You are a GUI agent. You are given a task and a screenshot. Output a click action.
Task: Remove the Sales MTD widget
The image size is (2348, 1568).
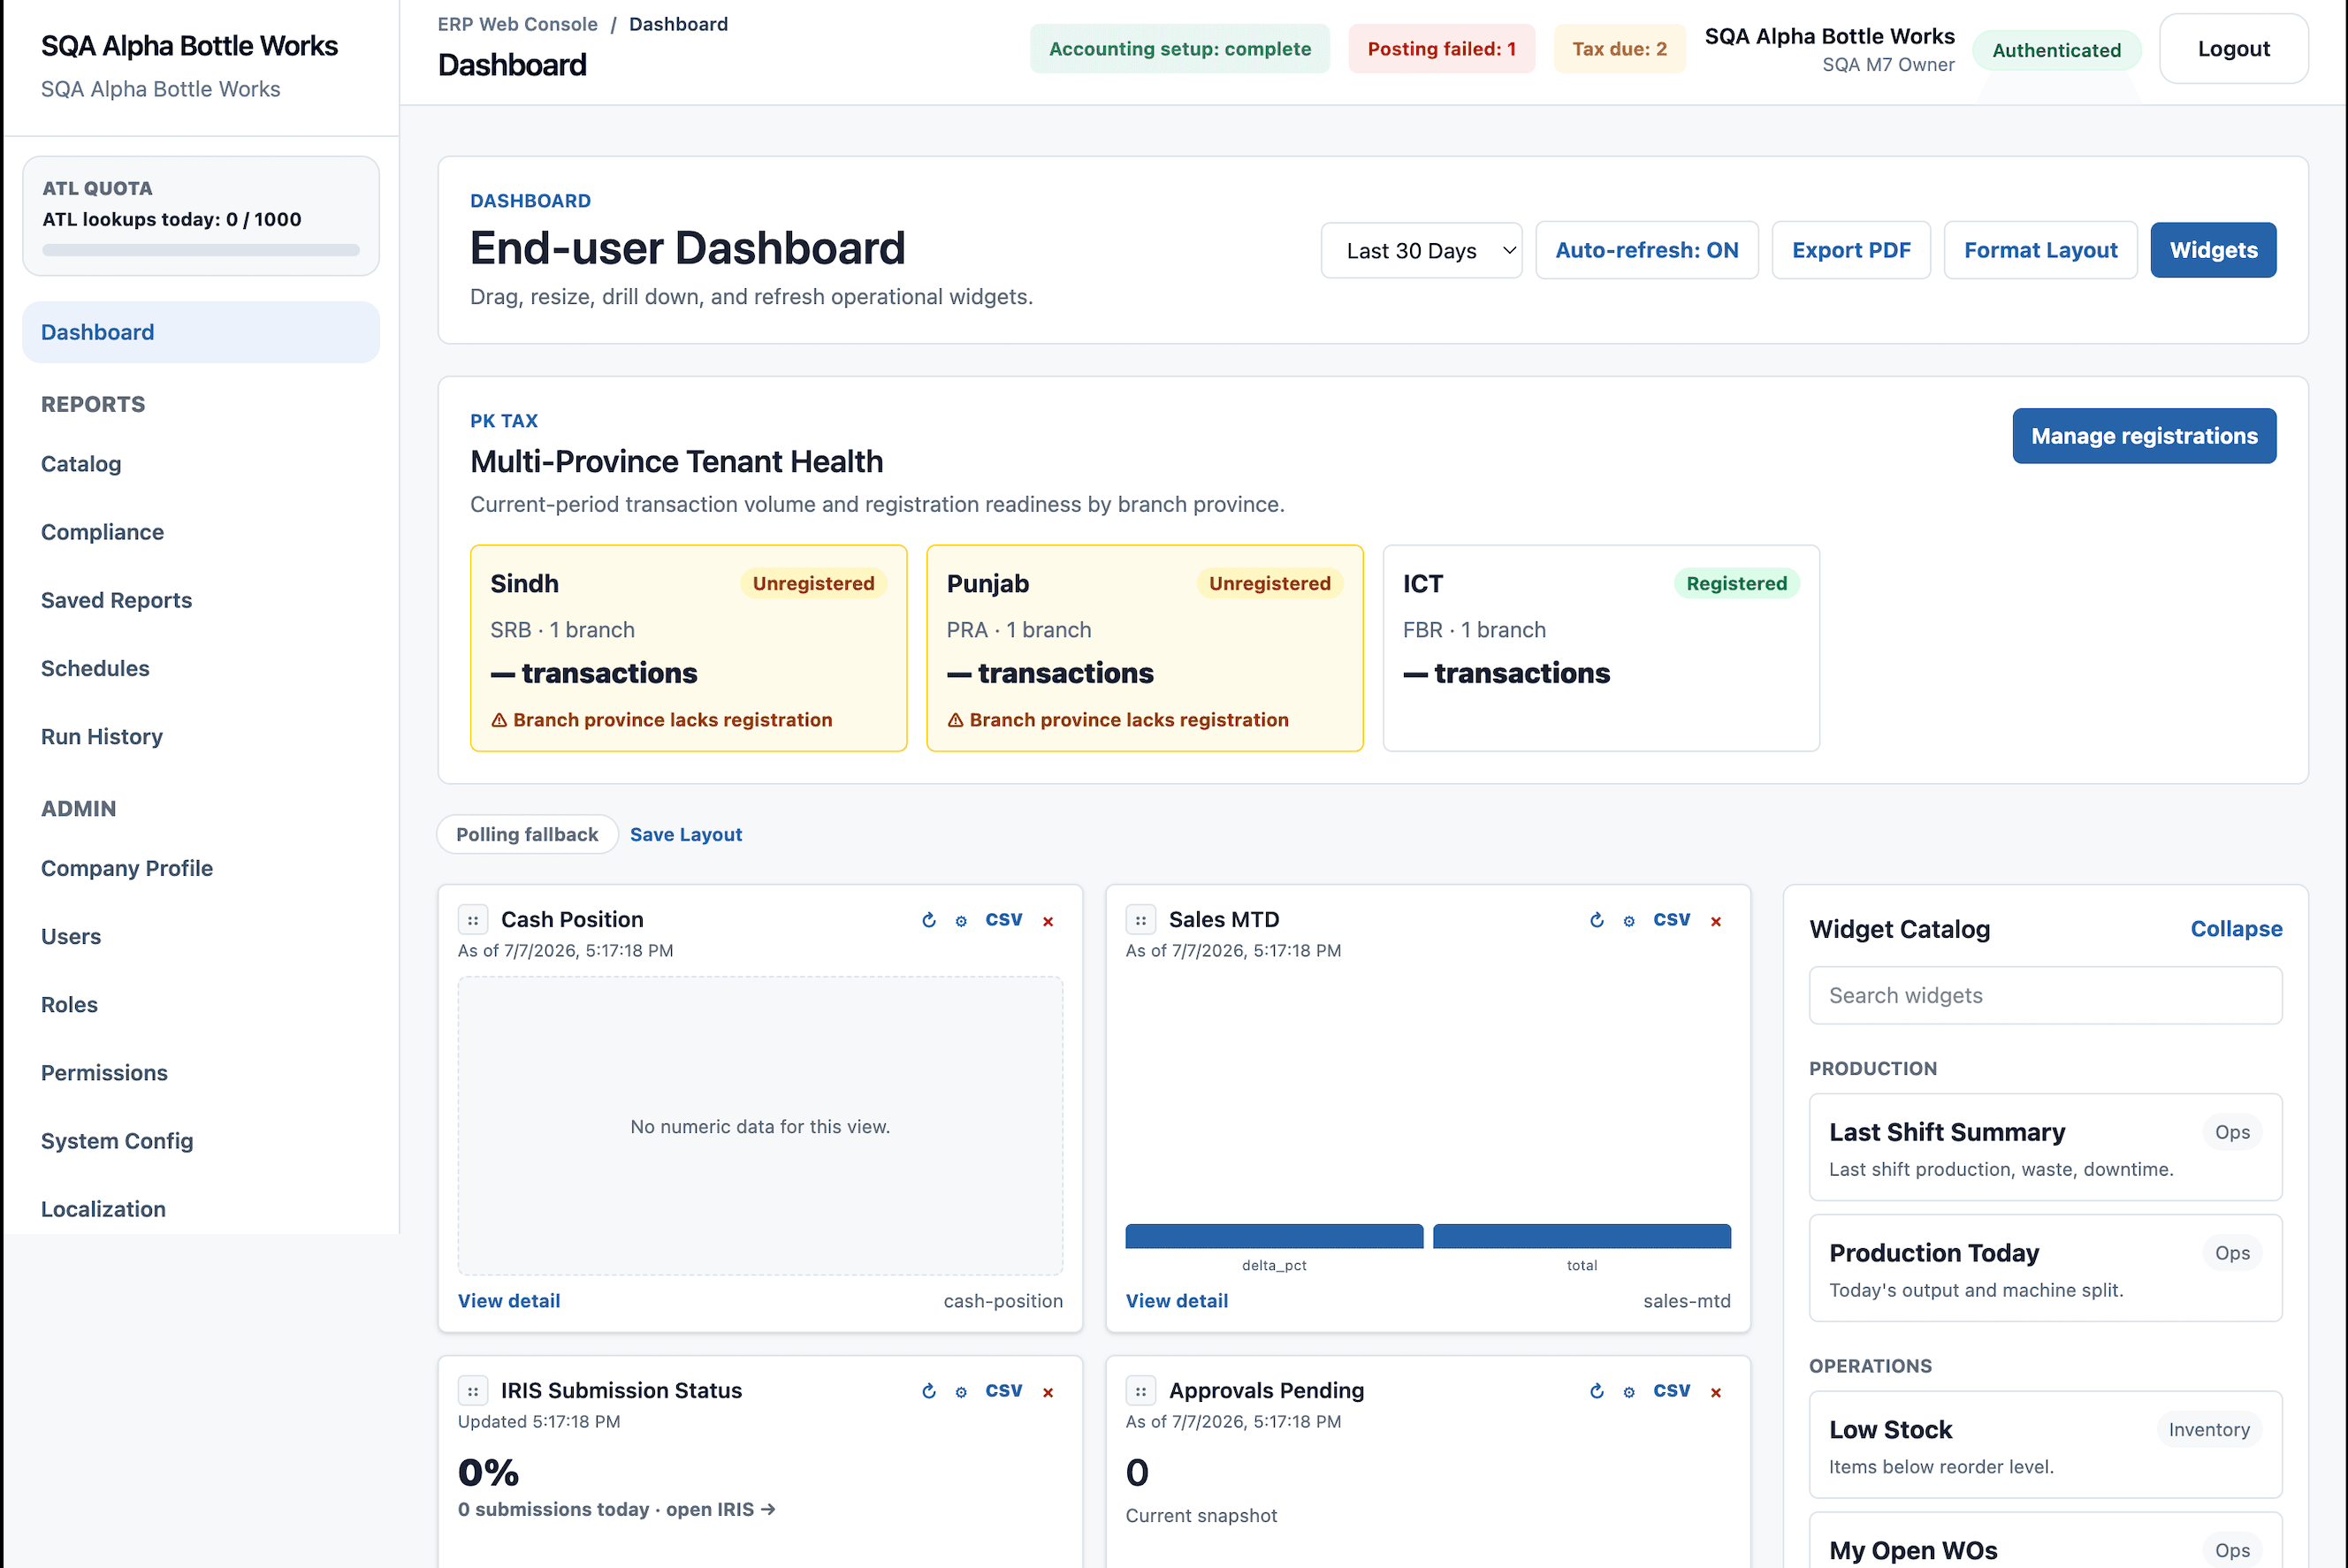pyautogui.click(x=1716, y=921)
